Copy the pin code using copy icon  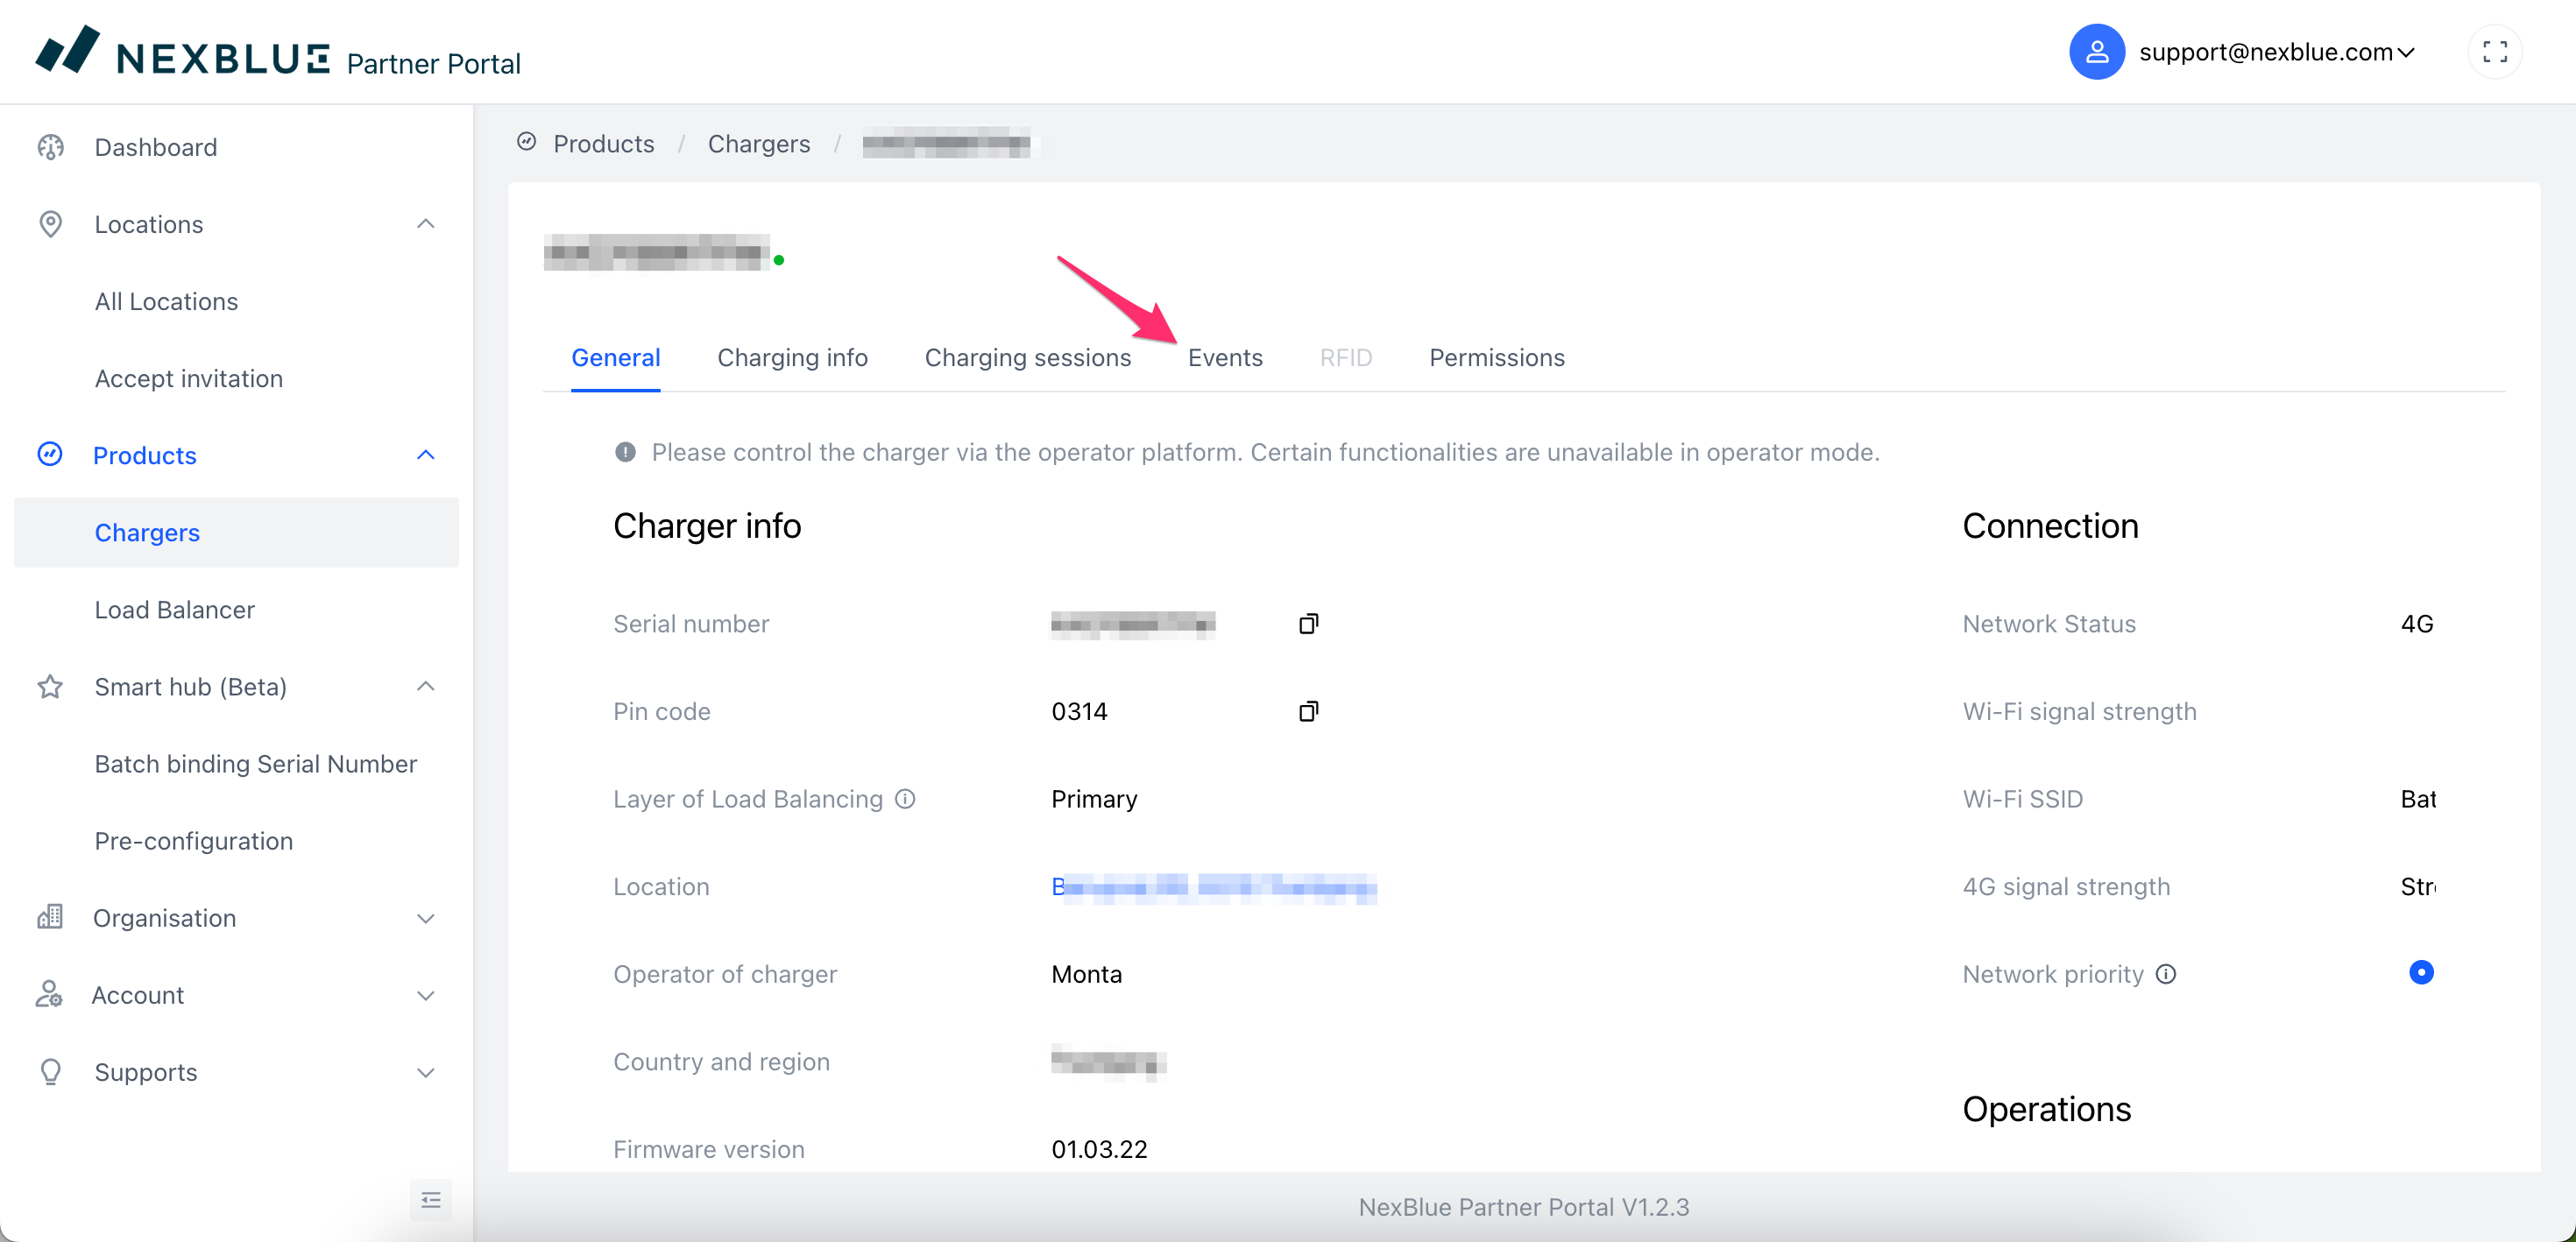tap(1308, 711)
